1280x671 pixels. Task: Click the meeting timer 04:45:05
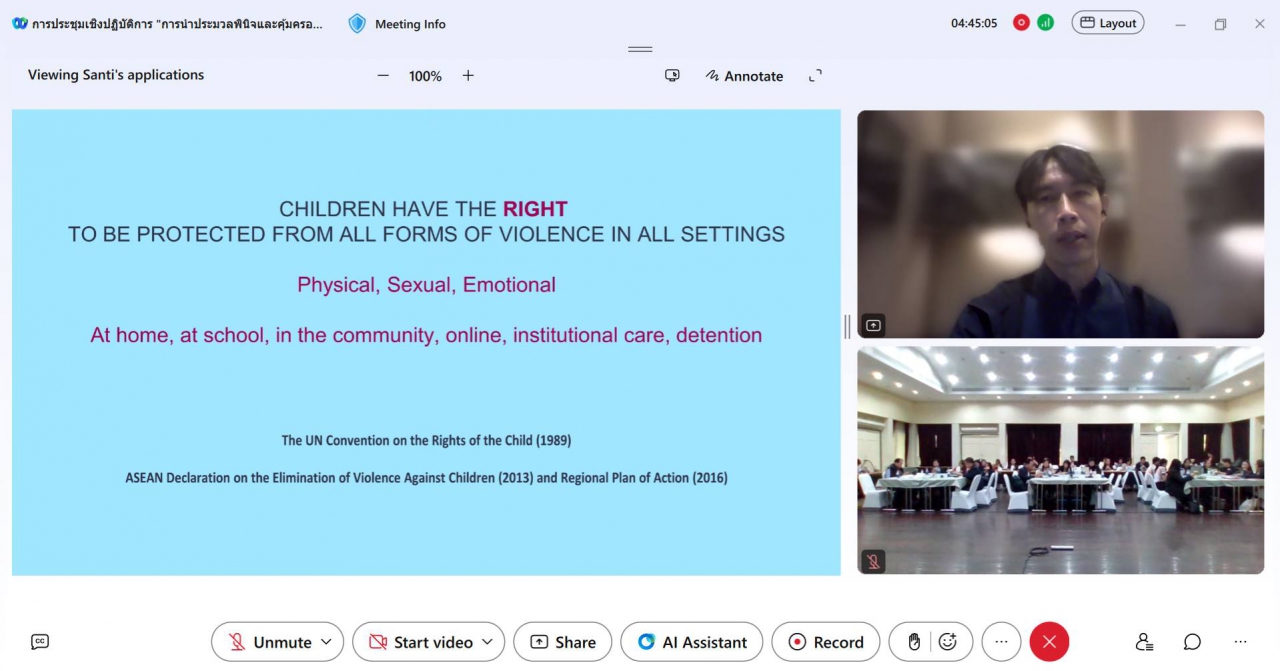coord(974,23)
